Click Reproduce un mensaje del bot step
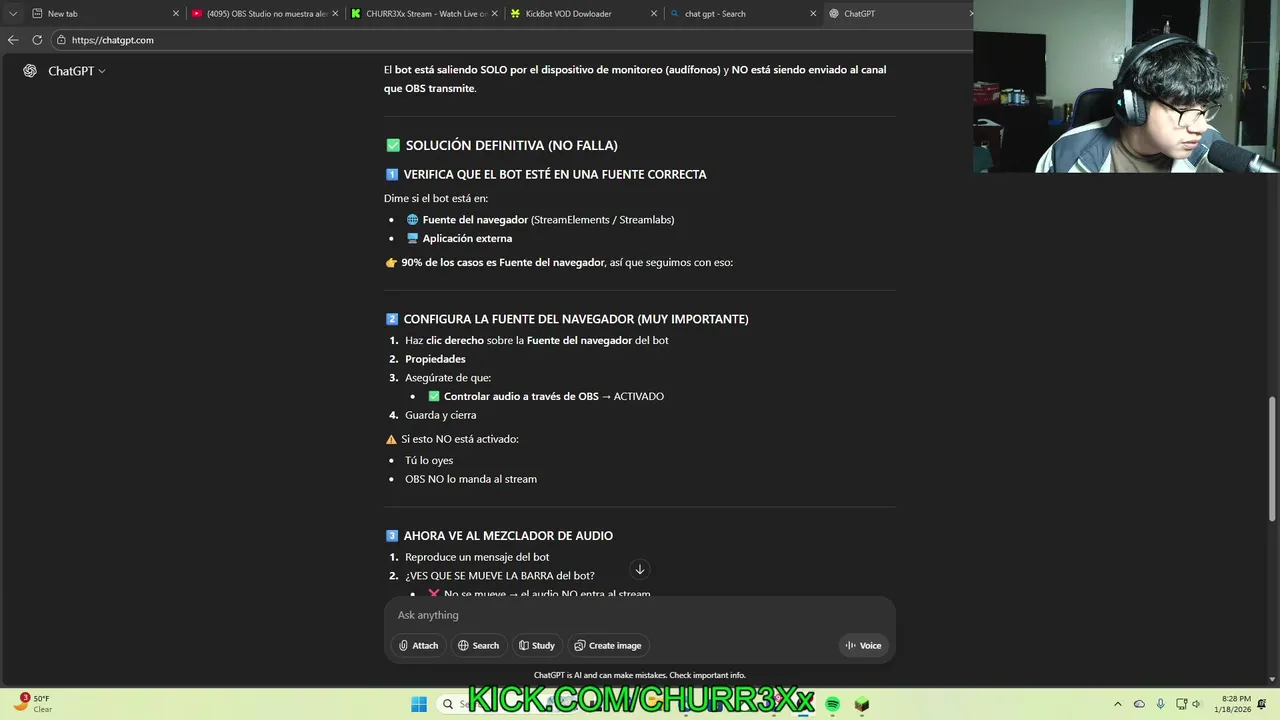The width and height of the screenshot is (1280, 720). coord(477,557)
